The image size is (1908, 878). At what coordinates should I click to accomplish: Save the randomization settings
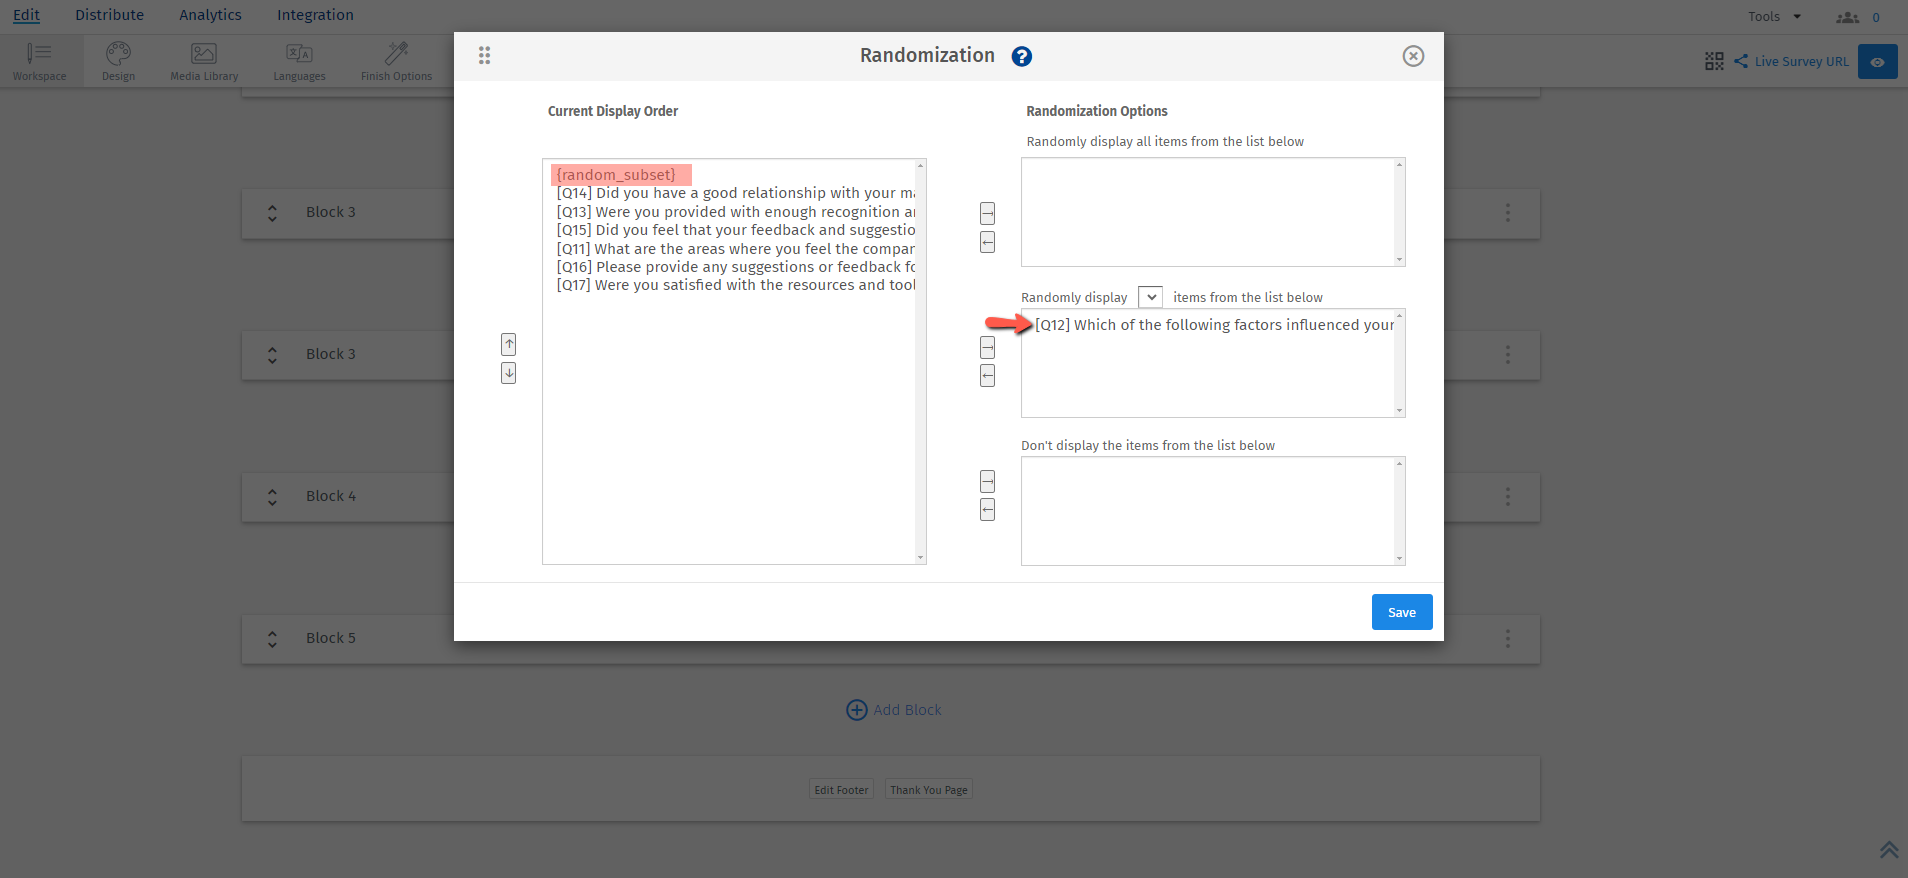click(x=1402, y=612)
